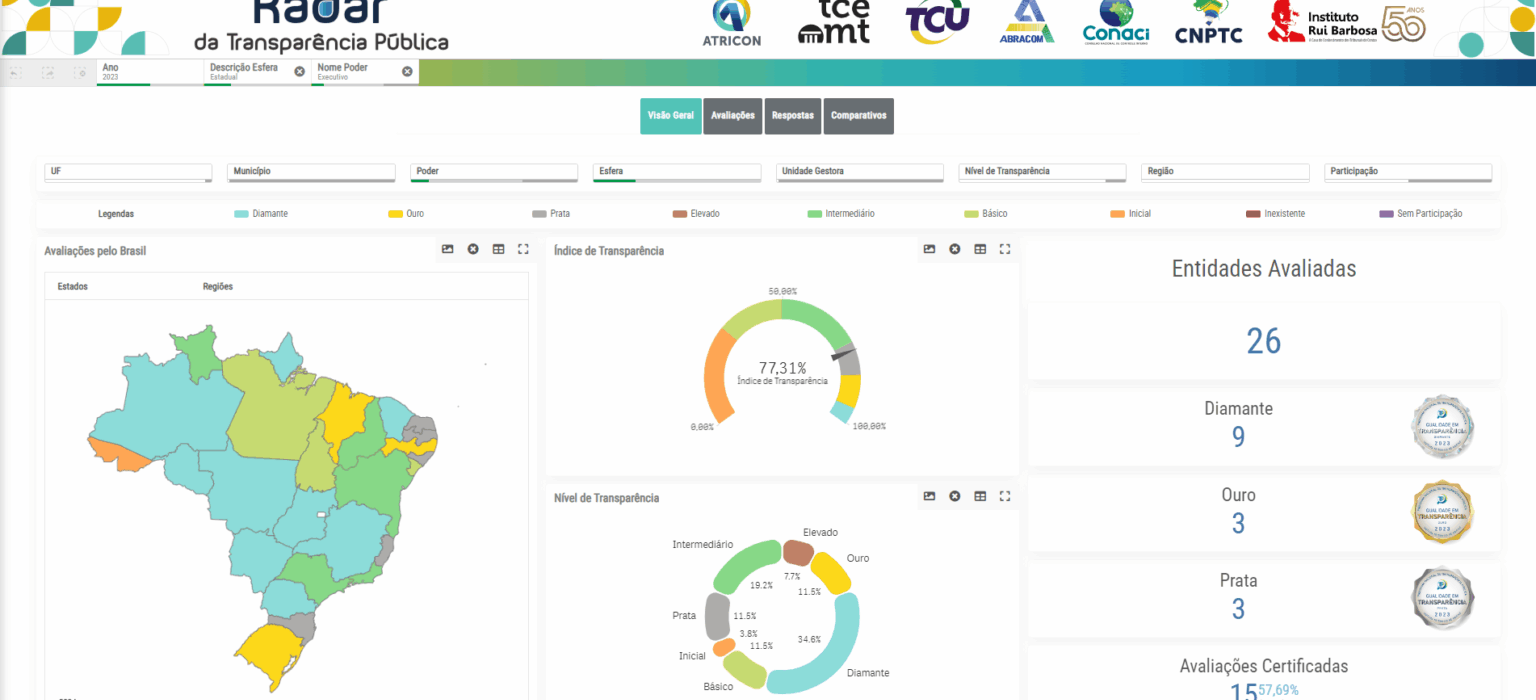The image size is (1536, 700).
Task: Export the Avaliações pelo Brasil map as image
Action: coord(448,249)
